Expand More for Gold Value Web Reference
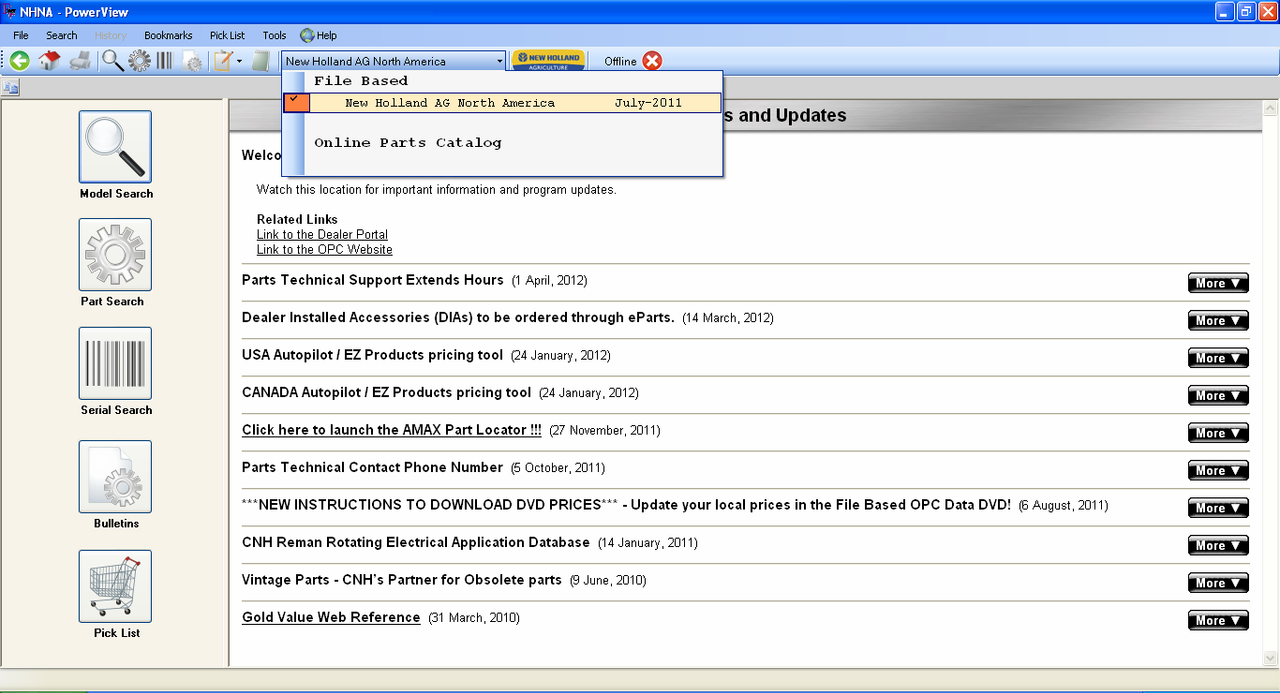The width and height of the screenshot is (1280, 693). pos(1218,621)
